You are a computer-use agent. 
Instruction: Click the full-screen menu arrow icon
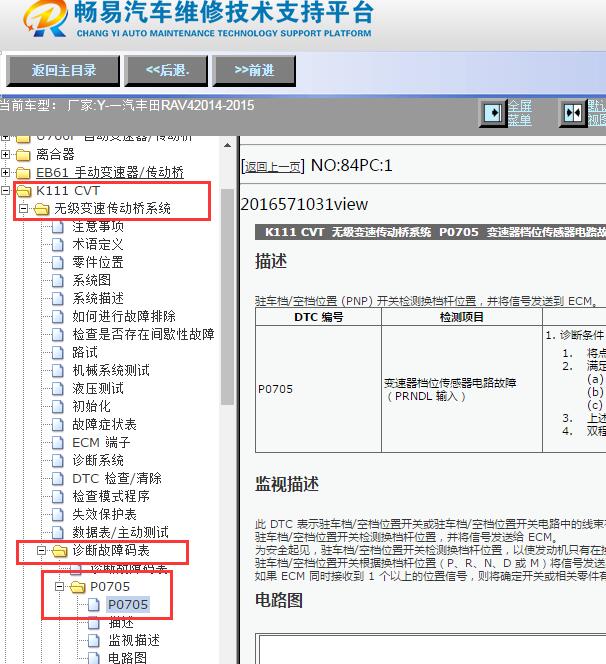tap(493, 113)
